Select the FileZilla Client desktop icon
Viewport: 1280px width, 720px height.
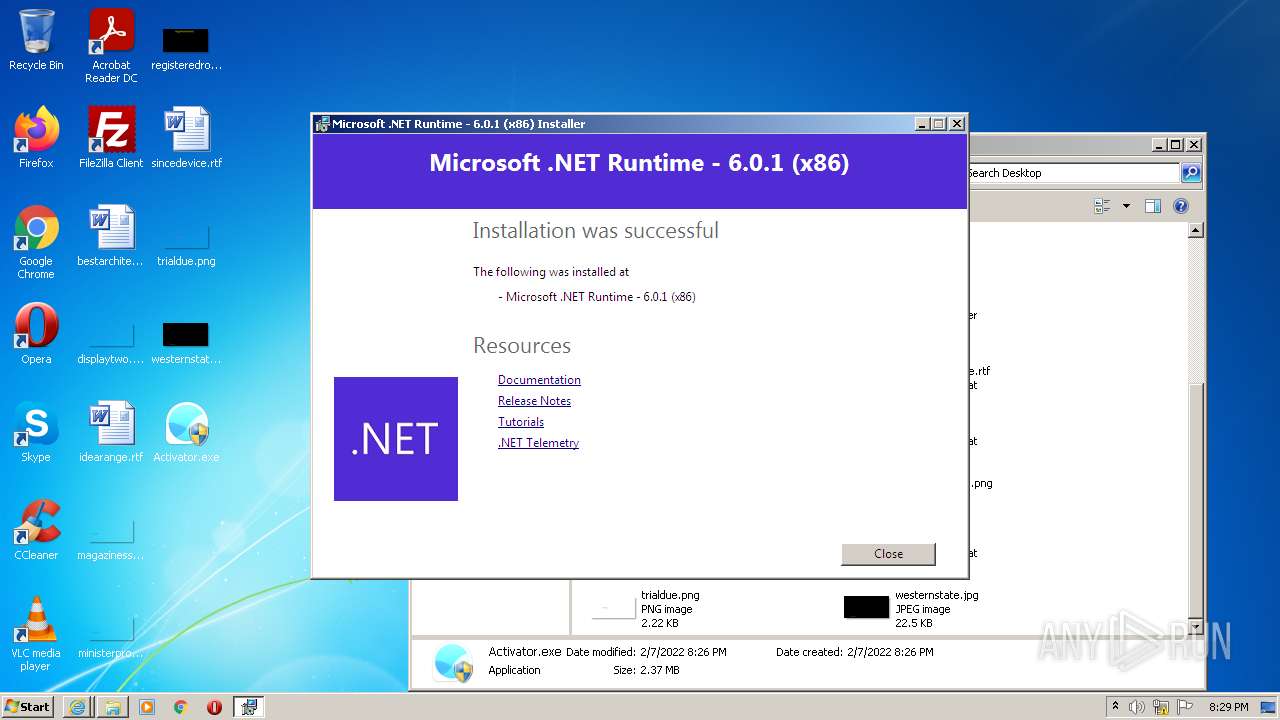tap(111, 137)
